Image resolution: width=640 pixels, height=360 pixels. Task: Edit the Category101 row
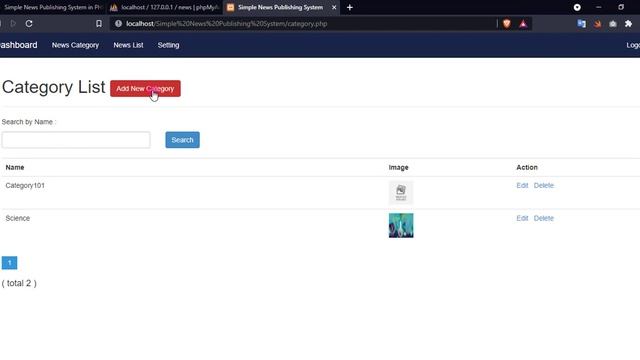point(522,185)
